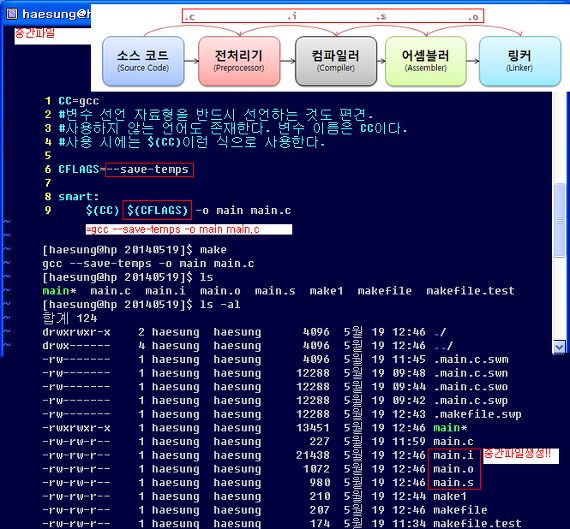Click the terminal window icon in title bar

(x=12, y=14)
